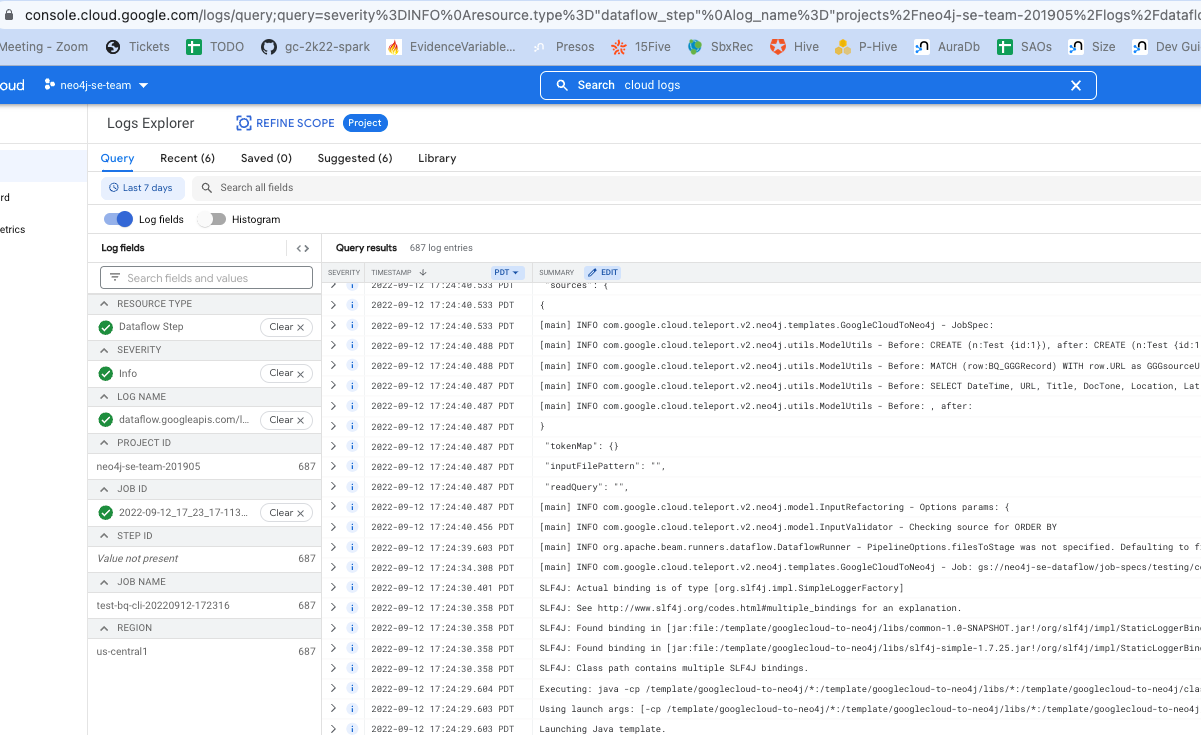
Task: Click into the cloud logs search field
Action: [x=818, y=85]
